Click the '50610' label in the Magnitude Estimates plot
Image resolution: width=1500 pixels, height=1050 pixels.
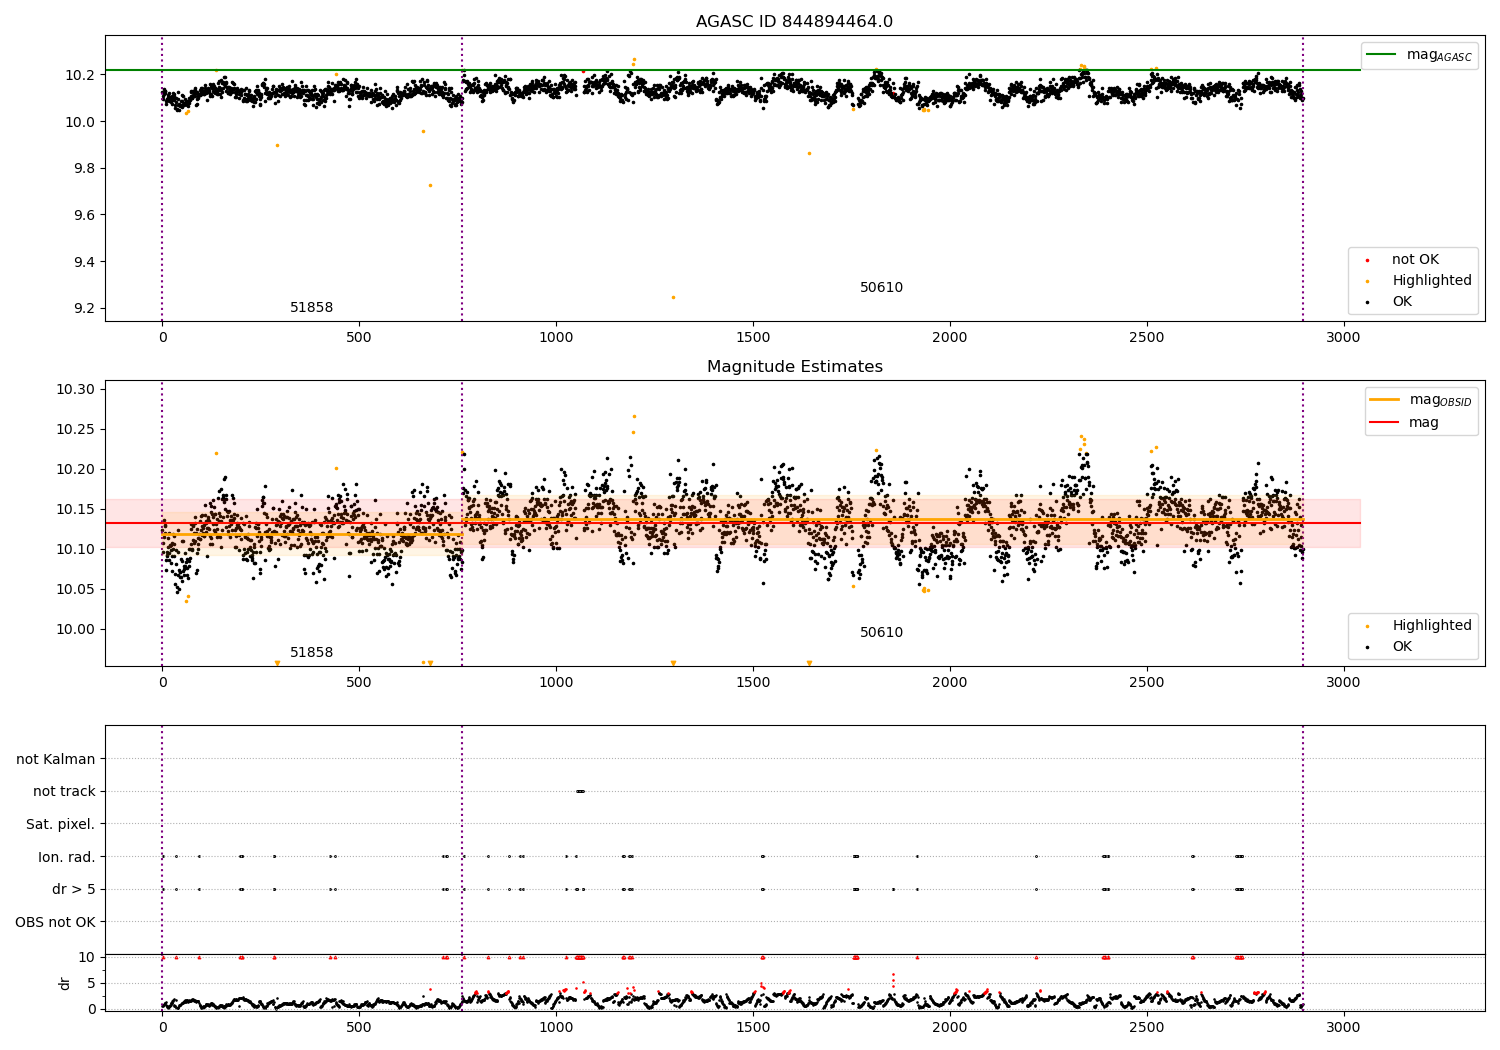pyautogui.click(x=881, y=633)
